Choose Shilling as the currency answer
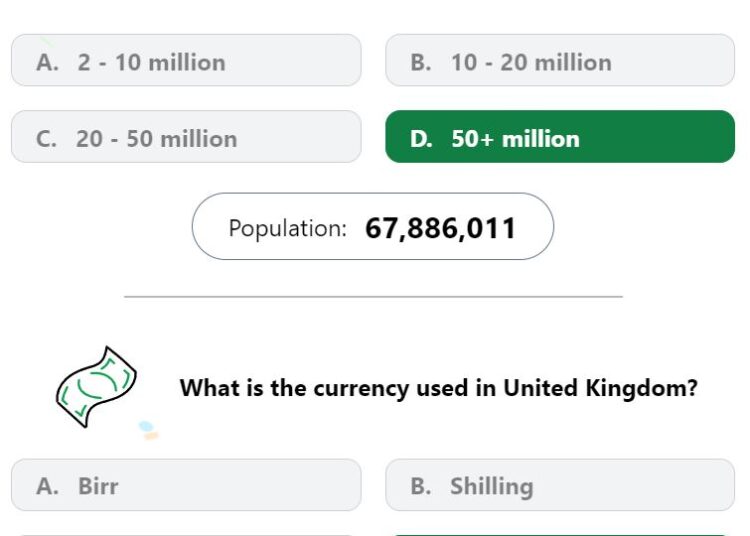 [x=560, y=485]
